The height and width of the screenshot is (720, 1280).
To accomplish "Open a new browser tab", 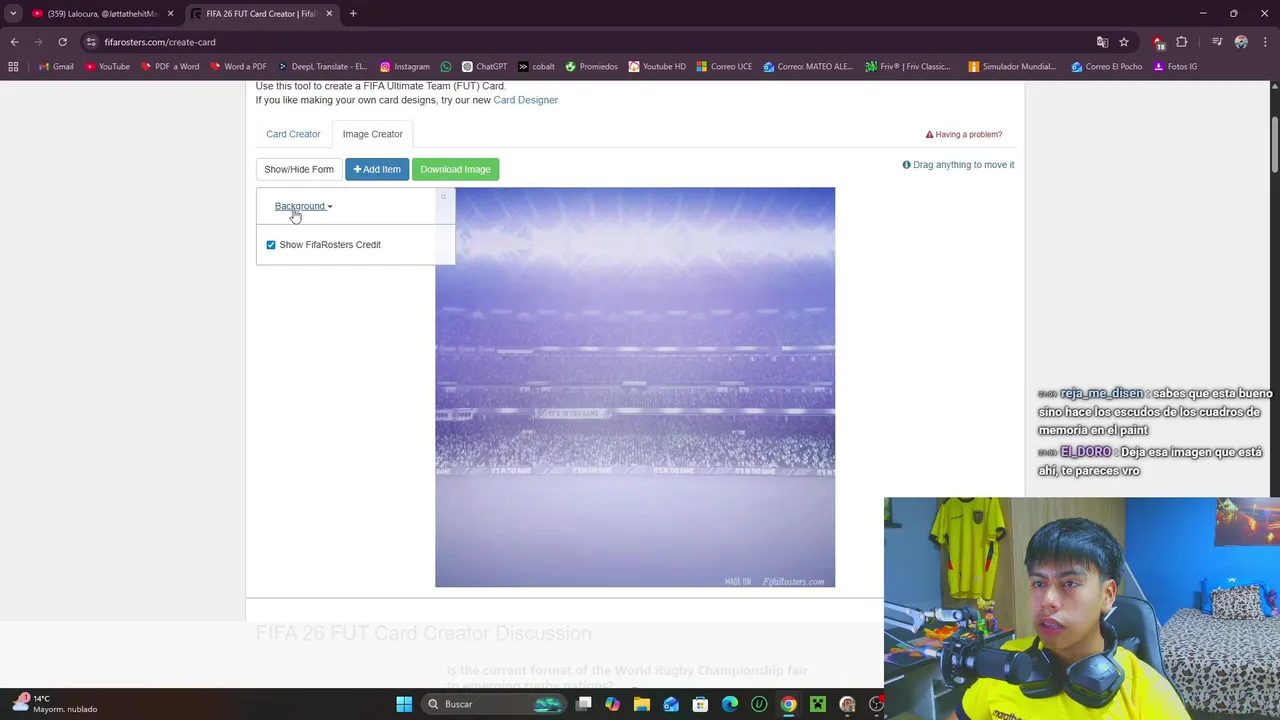I will click(x=353, y=14).
